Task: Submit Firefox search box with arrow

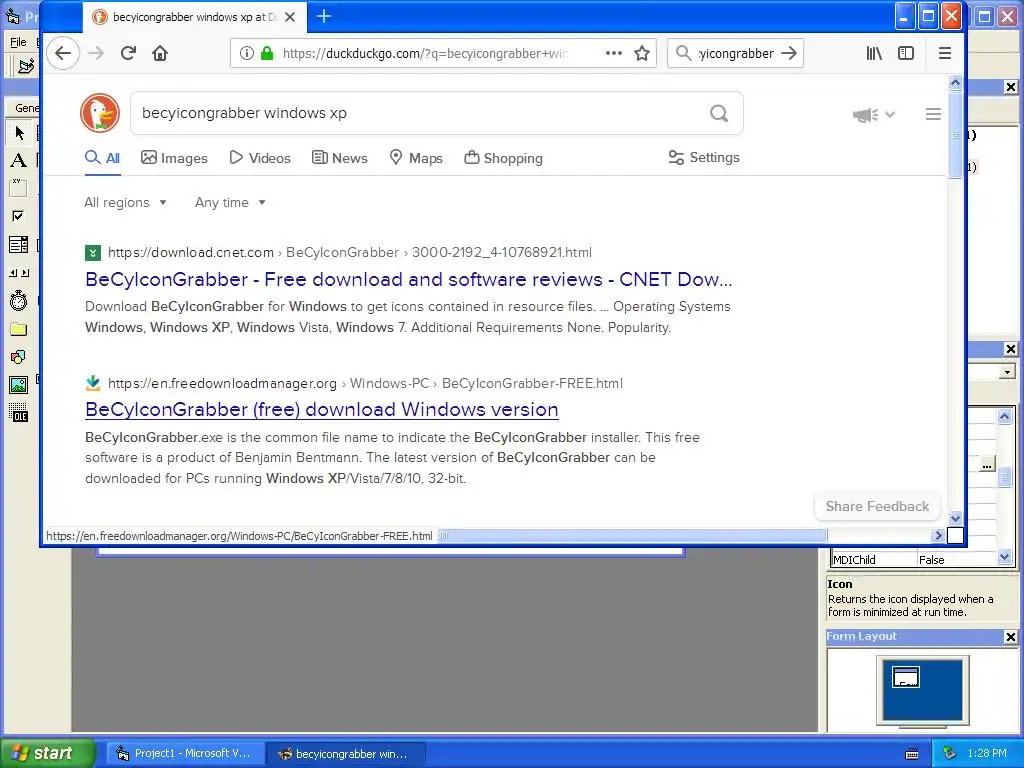Action: tap(789, 54)
